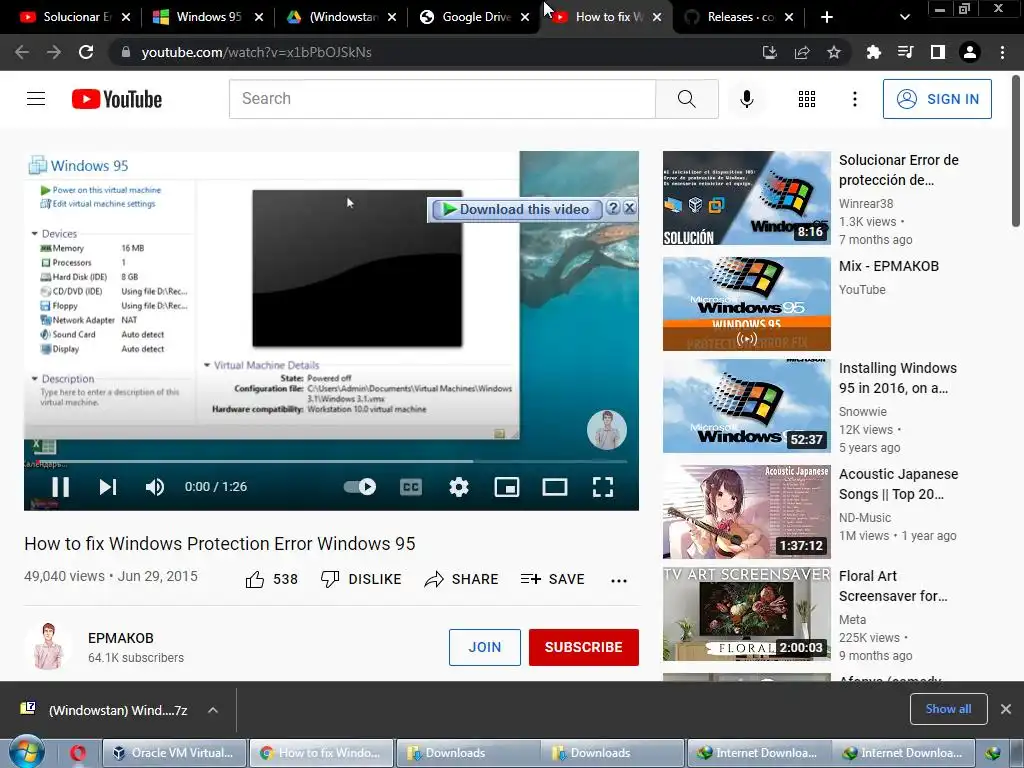Open the EPMAKOB channel avatar
The image size is (1024, 768).
coord(48,647)
